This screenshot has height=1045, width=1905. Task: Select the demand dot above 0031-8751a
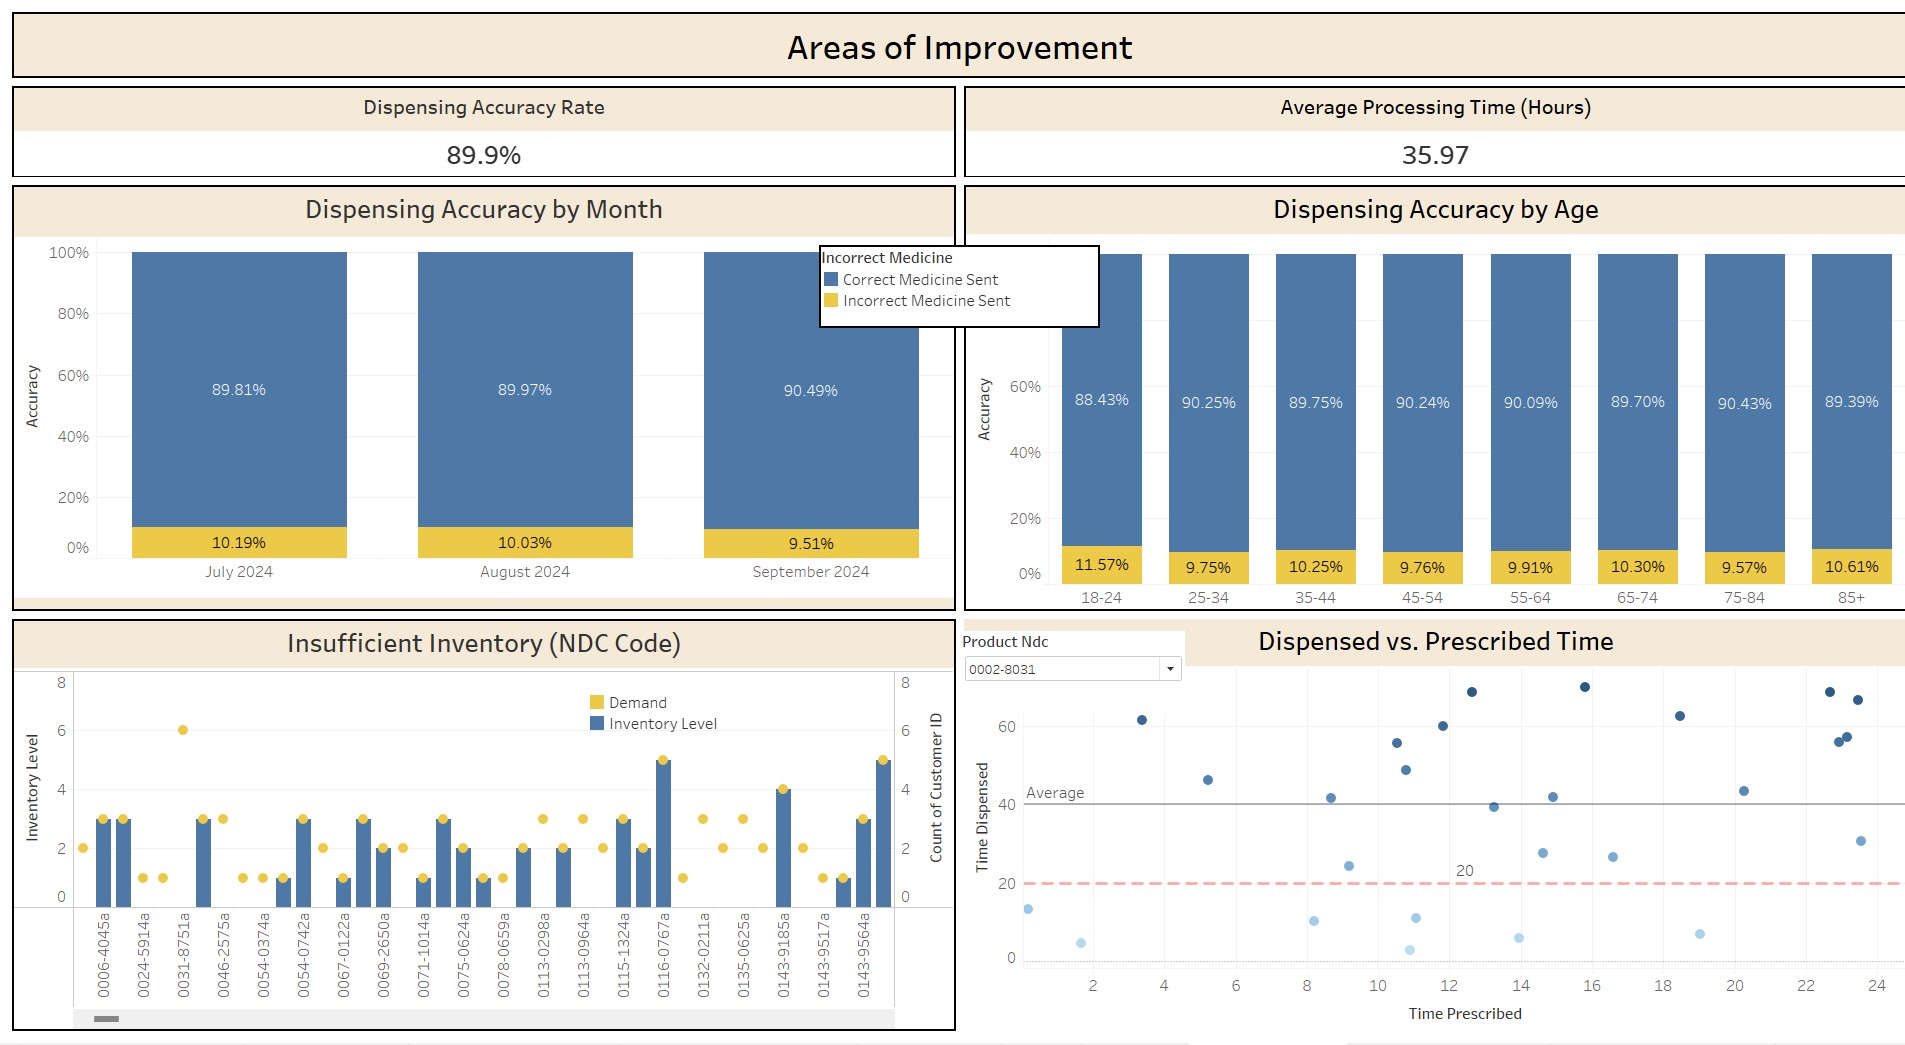tap(183, 730)
